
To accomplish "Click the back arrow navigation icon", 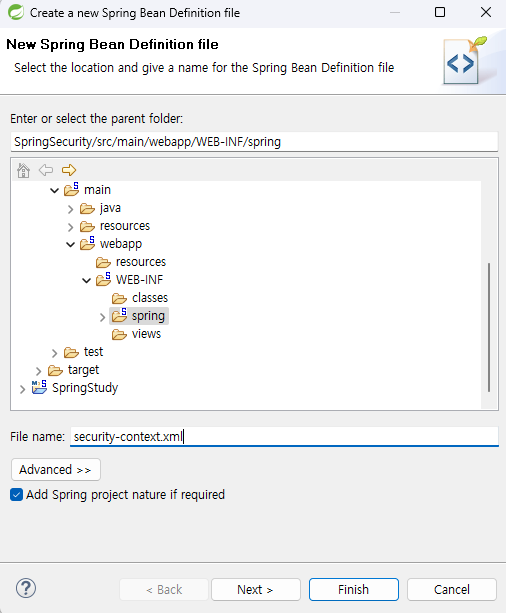I will pos(46,170).
